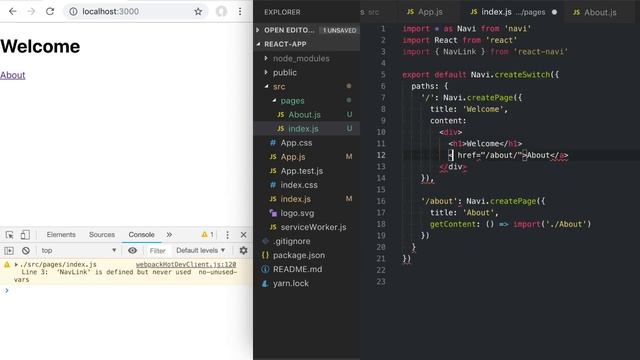Toggle the live expression eye icon
The image size is (640, 360).
point(132,251)
